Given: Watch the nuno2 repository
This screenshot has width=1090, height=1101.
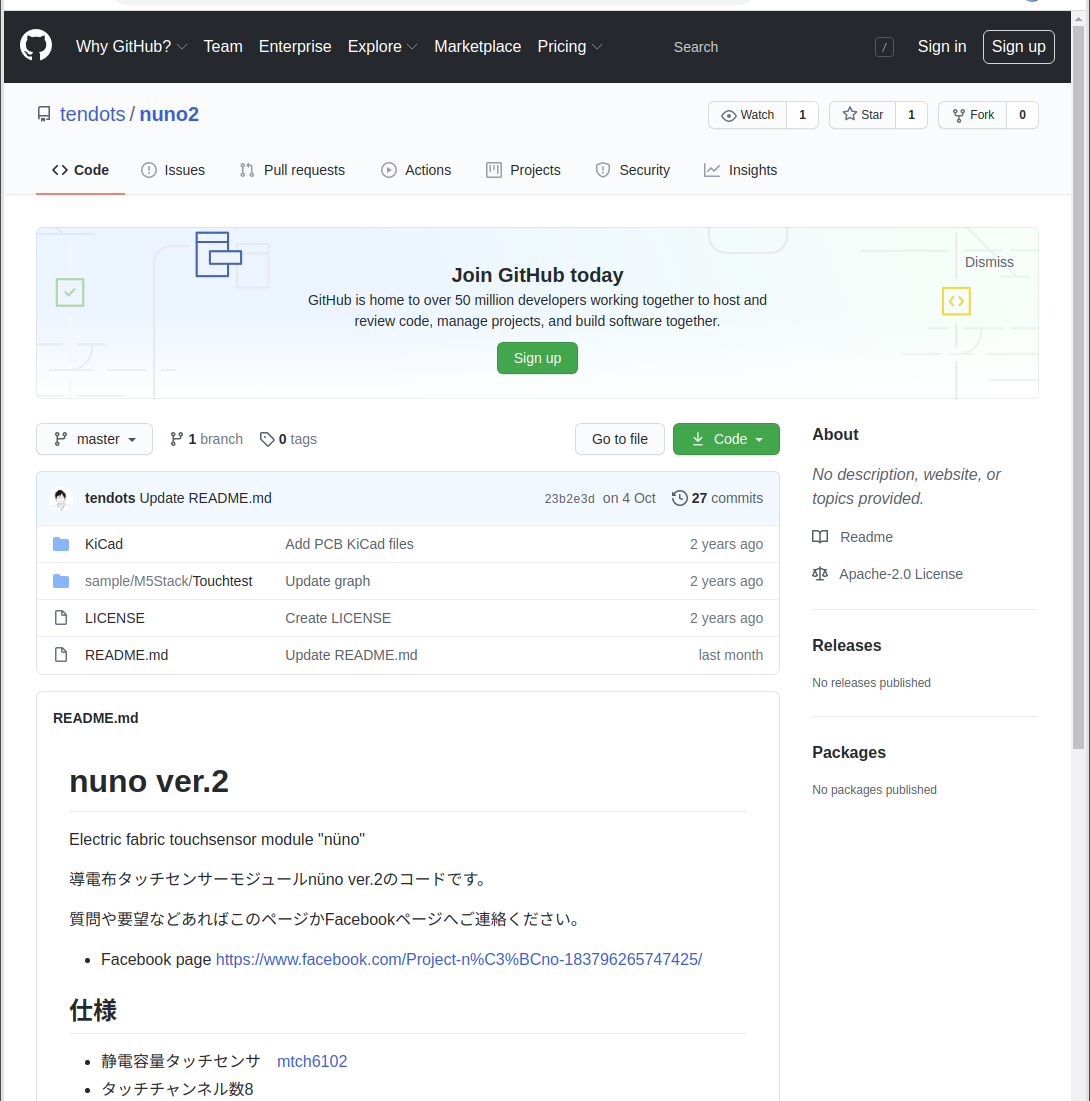Looking at the screenshot, I should 747,115.
